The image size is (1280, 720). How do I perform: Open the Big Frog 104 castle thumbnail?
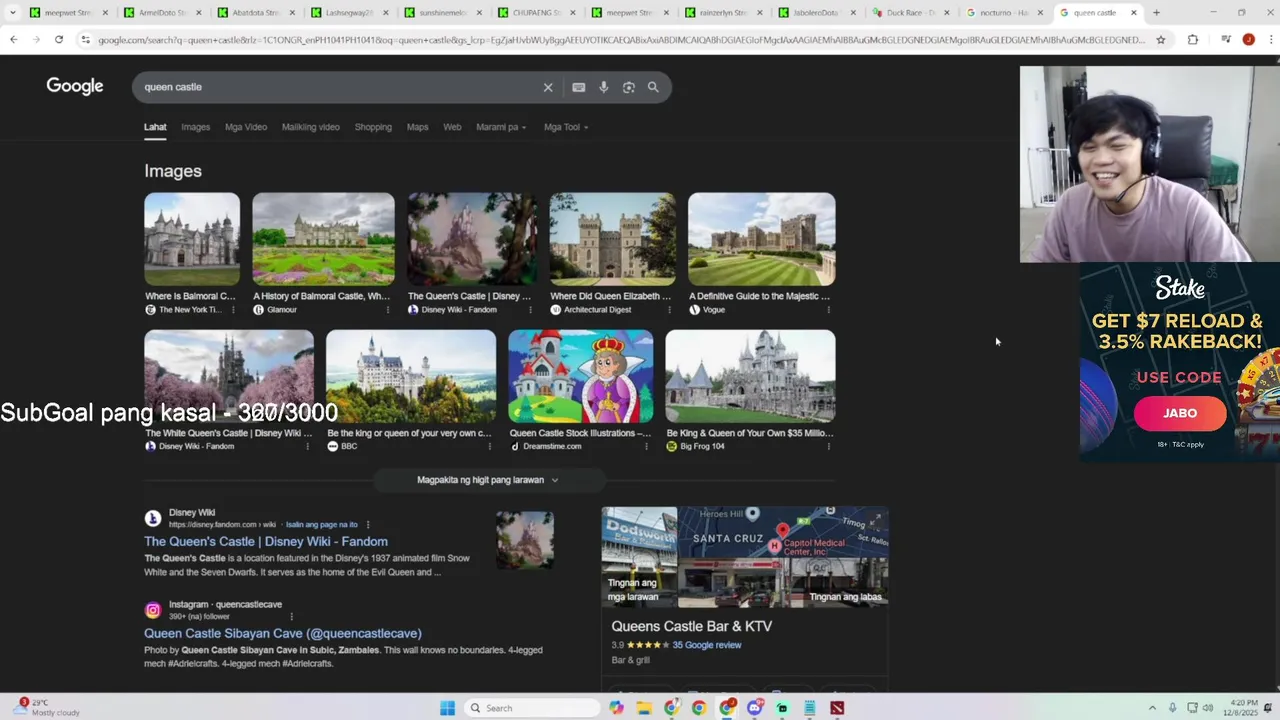click(750, 376)
